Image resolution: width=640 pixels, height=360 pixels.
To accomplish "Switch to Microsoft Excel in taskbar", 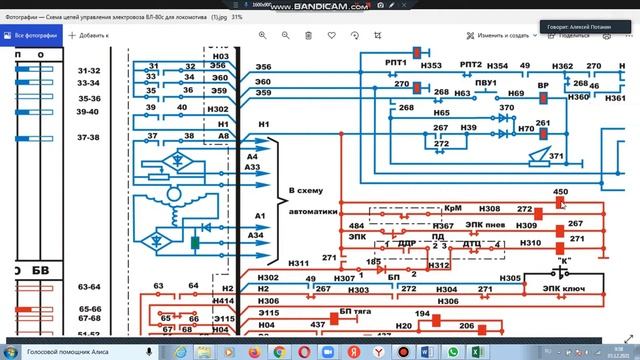I will [x=478, y=352].
